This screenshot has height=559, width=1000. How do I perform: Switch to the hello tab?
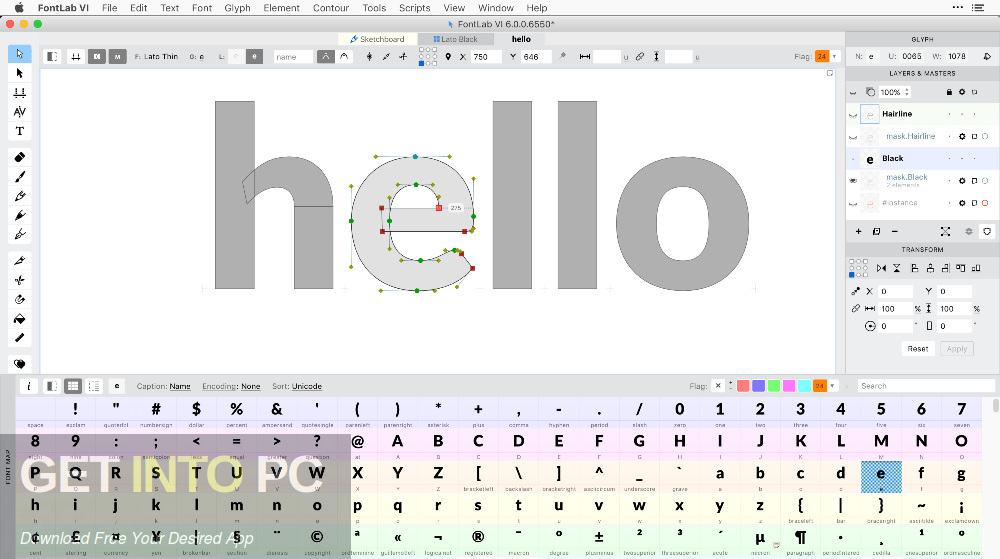[x=521, y=39]
